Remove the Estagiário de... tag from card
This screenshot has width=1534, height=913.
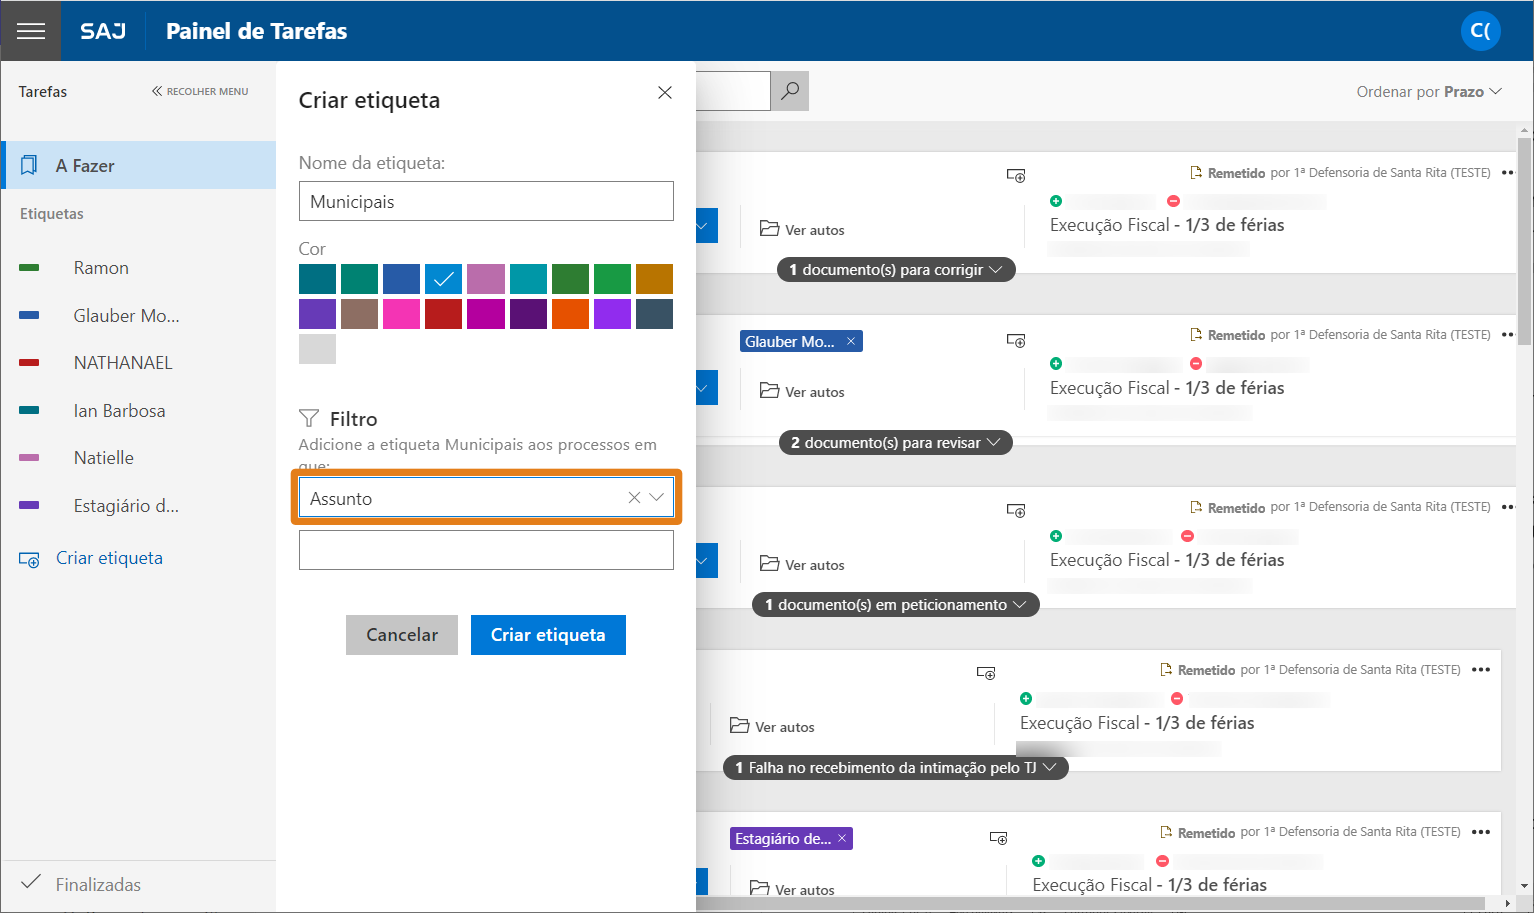(x=842, y=838)
